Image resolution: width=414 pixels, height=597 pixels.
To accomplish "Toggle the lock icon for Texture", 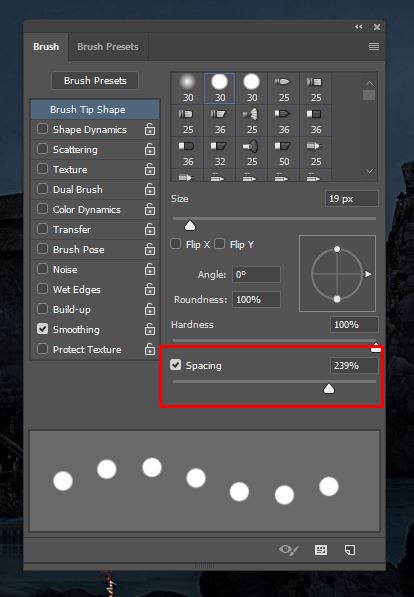I will pyautogui.click(x=150, y=169).
